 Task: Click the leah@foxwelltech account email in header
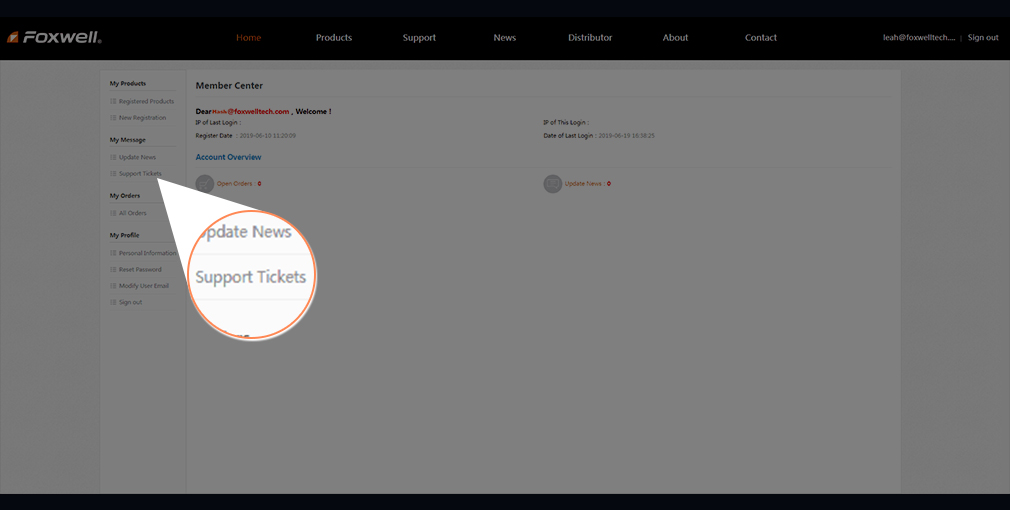point(918,38)
